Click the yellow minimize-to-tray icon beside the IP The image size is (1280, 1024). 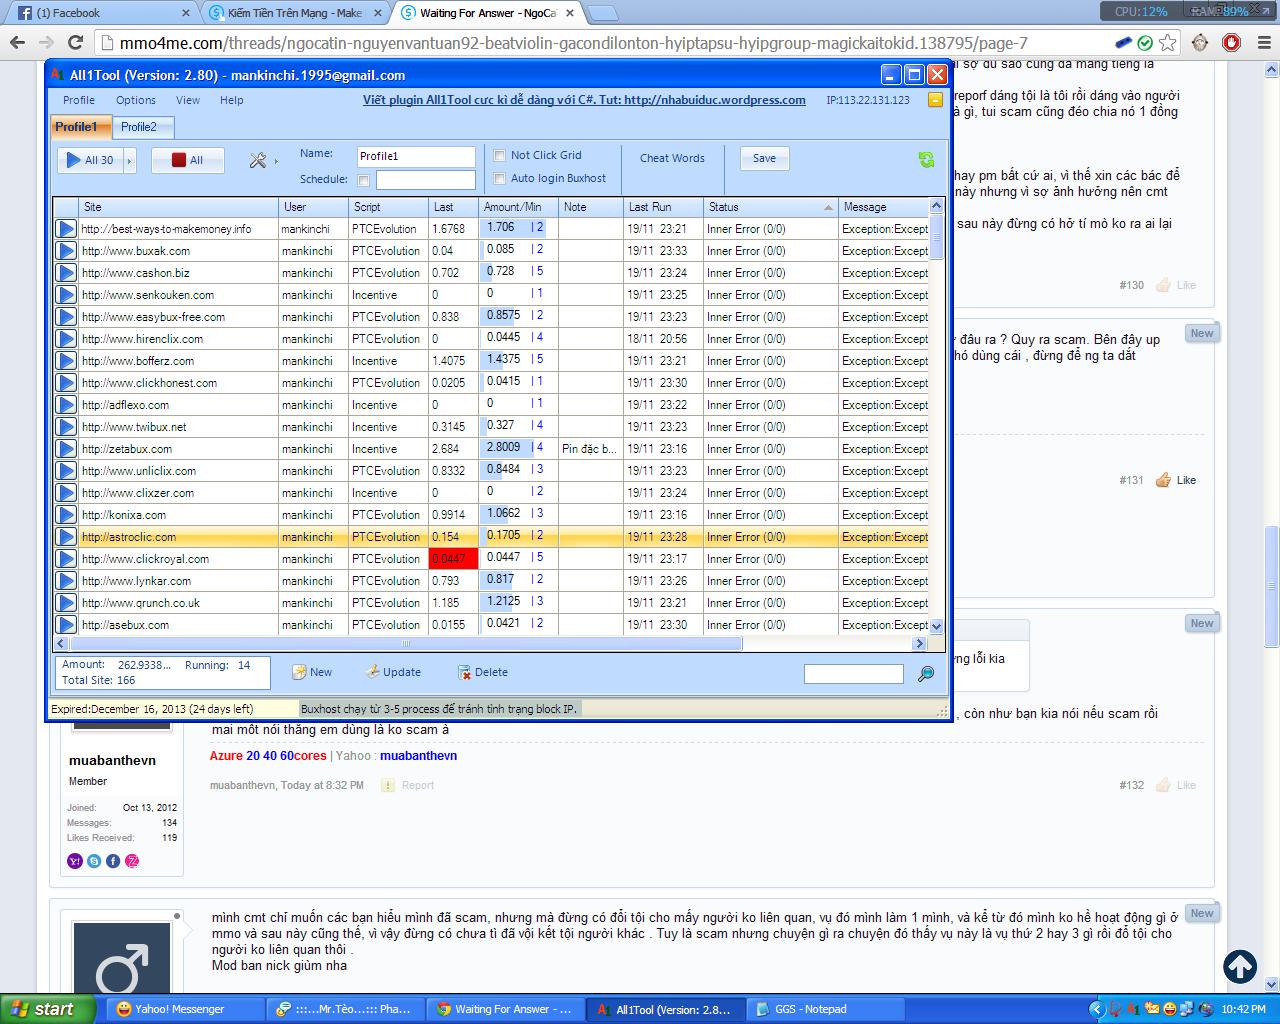click(x=935, y=100)
